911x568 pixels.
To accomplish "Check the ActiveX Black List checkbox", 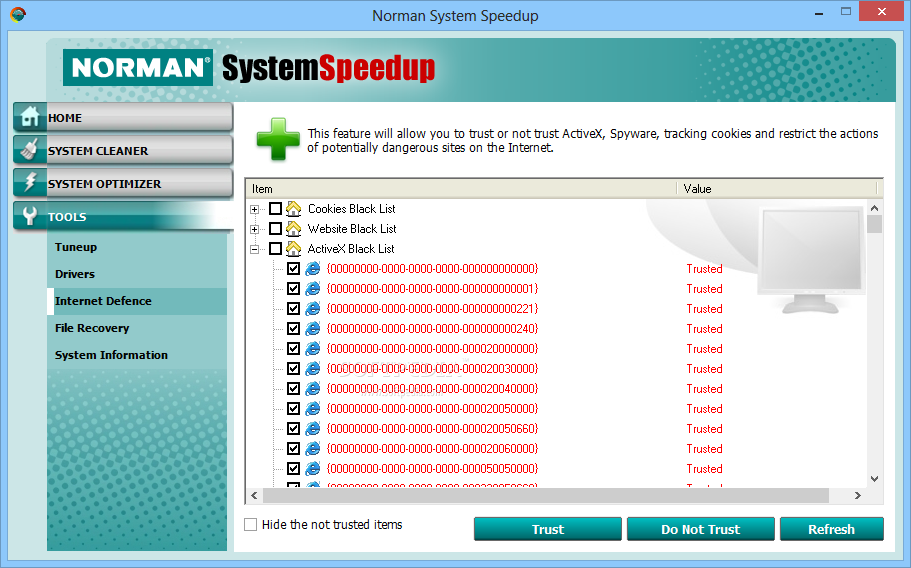I will (x=275, y=249).
